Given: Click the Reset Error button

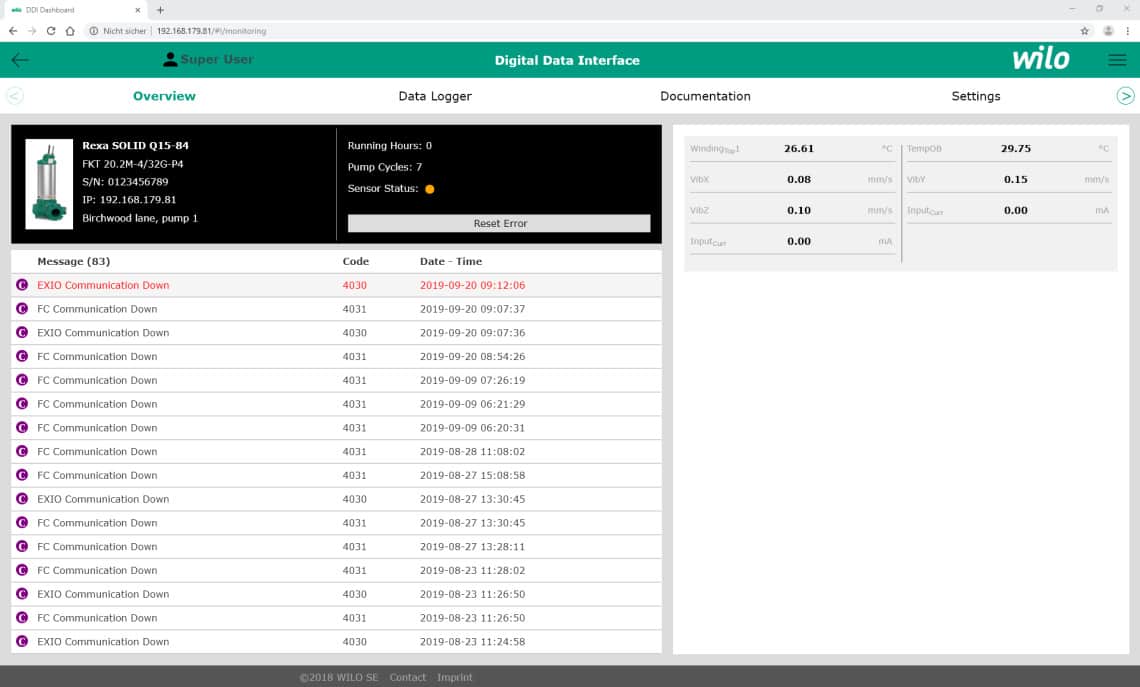Looking at the screenshot, I should (x=499, y=223).
